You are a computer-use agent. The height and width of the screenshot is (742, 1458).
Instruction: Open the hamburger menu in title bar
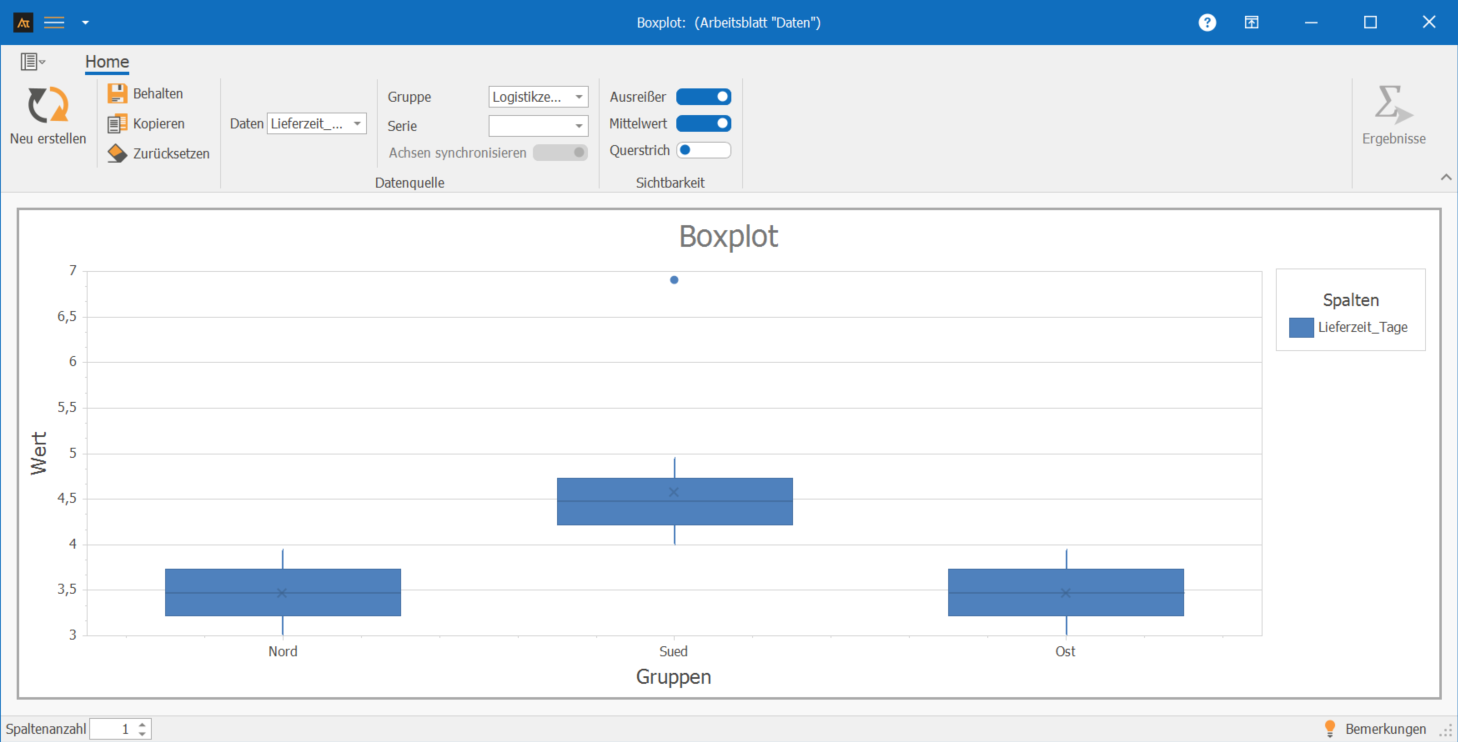54,22
